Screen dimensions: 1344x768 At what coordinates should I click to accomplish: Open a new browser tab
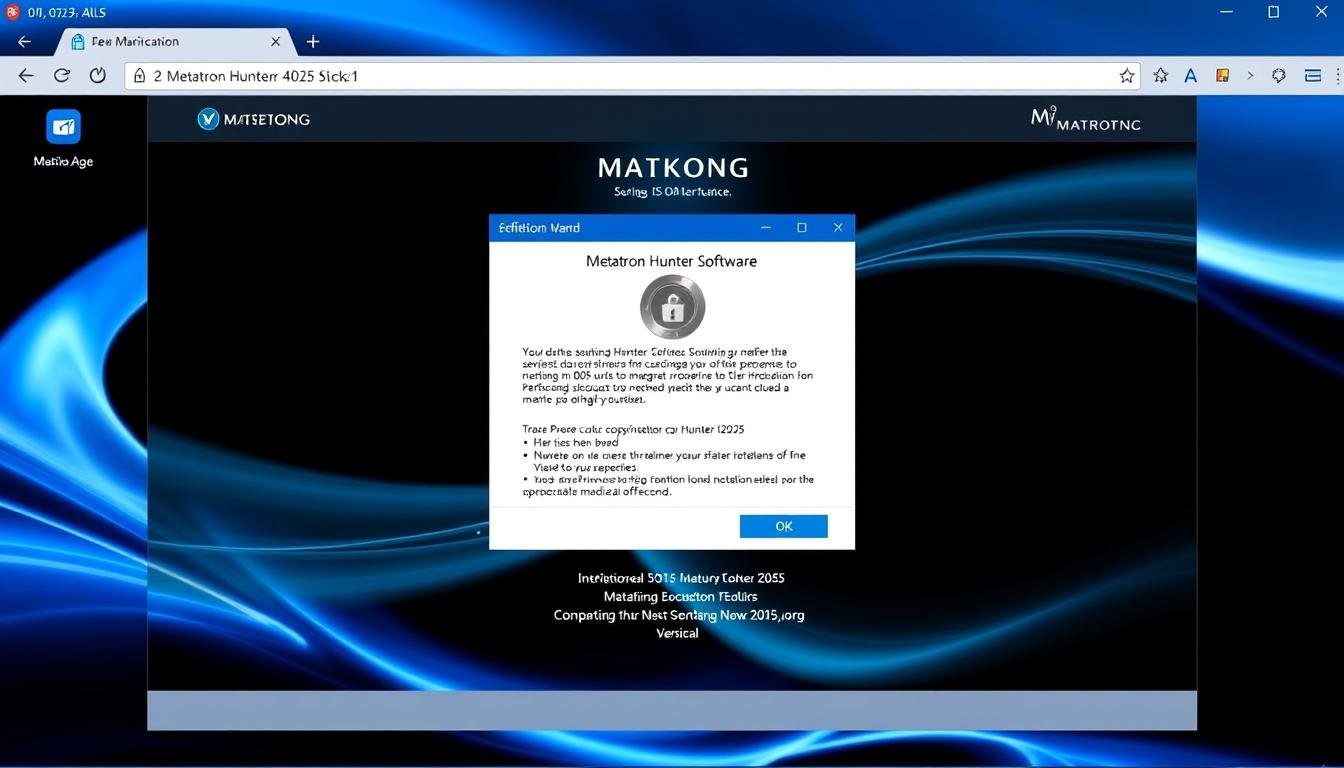(x=313, y=41)
